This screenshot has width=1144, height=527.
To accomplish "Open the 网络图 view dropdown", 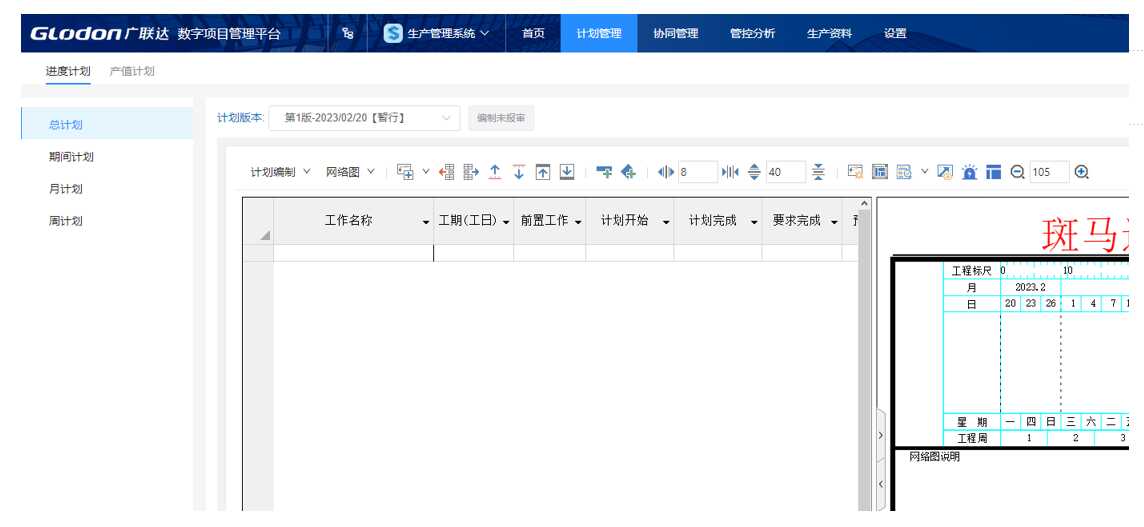I will pos(350,172).
